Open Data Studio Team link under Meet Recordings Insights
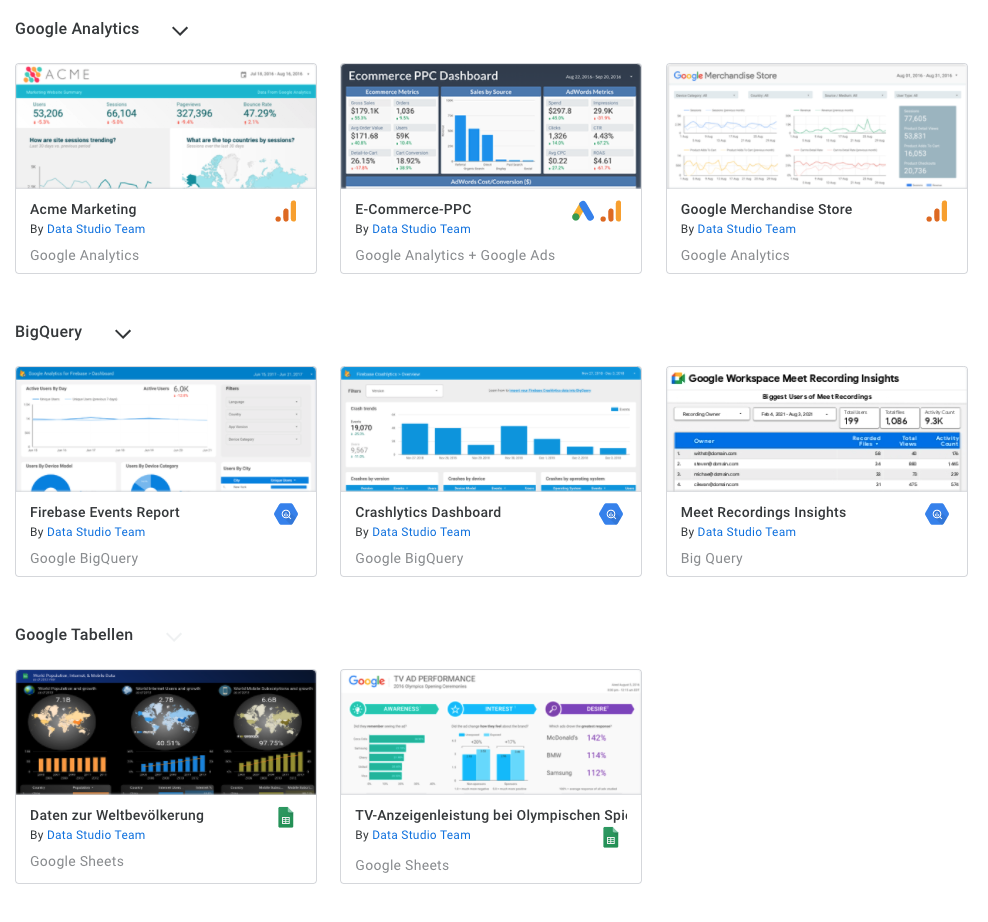The width and height of the screenshot is (988, 922). pos(747,532)
